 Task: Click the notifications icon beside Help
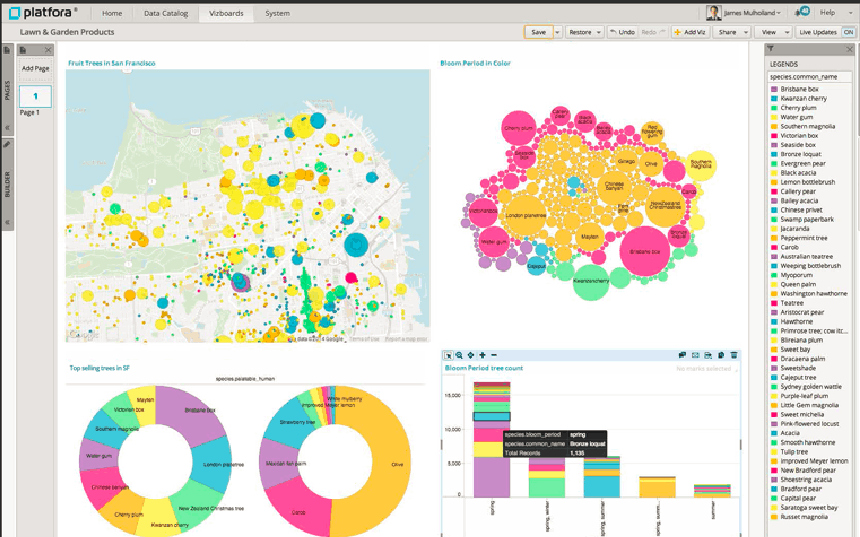(802, 12)
